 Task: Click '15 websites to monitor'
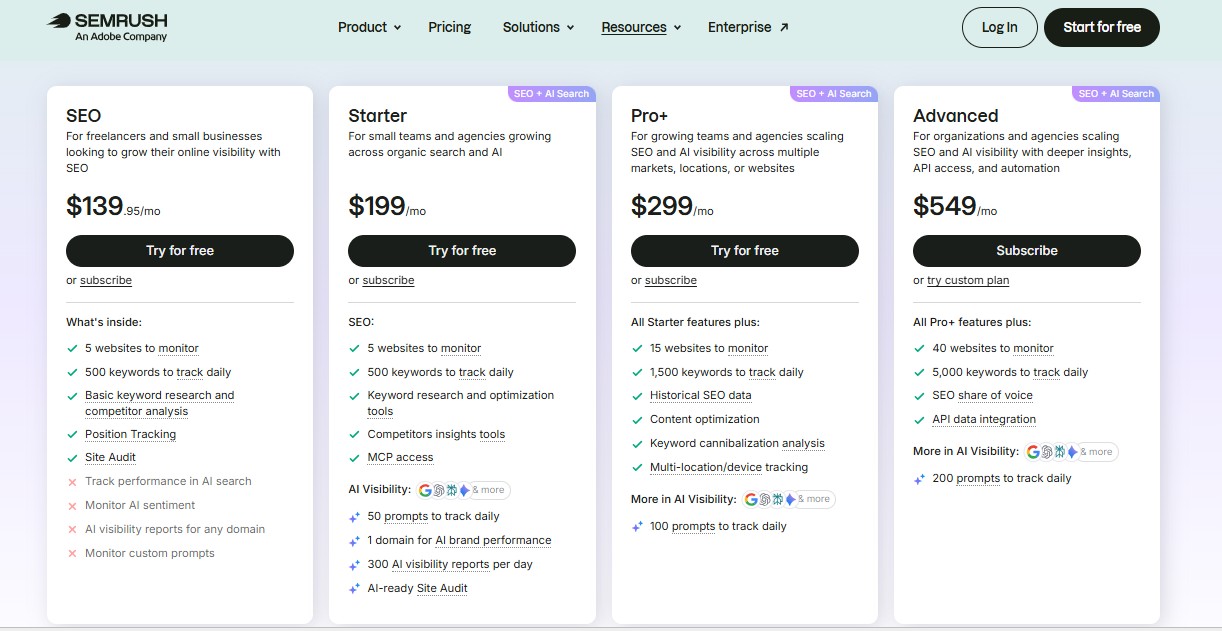pyautogui.click(x=709, y=348)
